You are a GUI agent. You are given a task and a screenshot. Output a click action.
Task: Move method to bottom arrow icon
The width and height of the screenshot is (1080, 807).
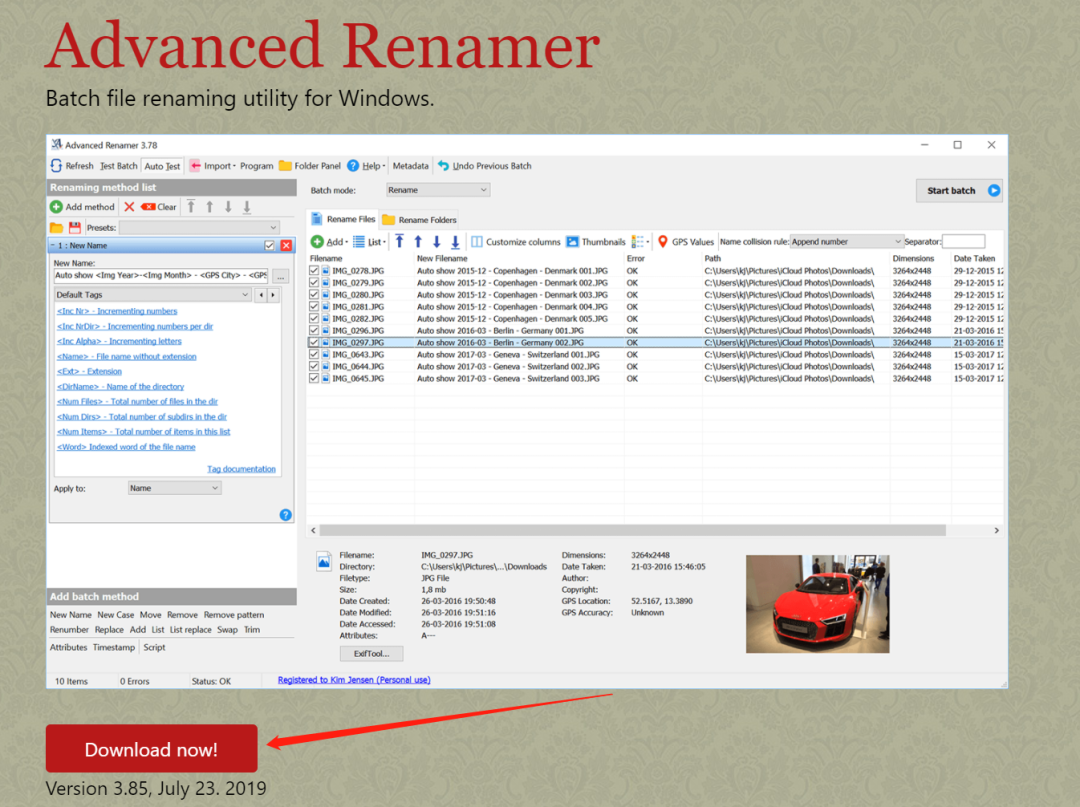pyautogui.click(x=247, y=207)
